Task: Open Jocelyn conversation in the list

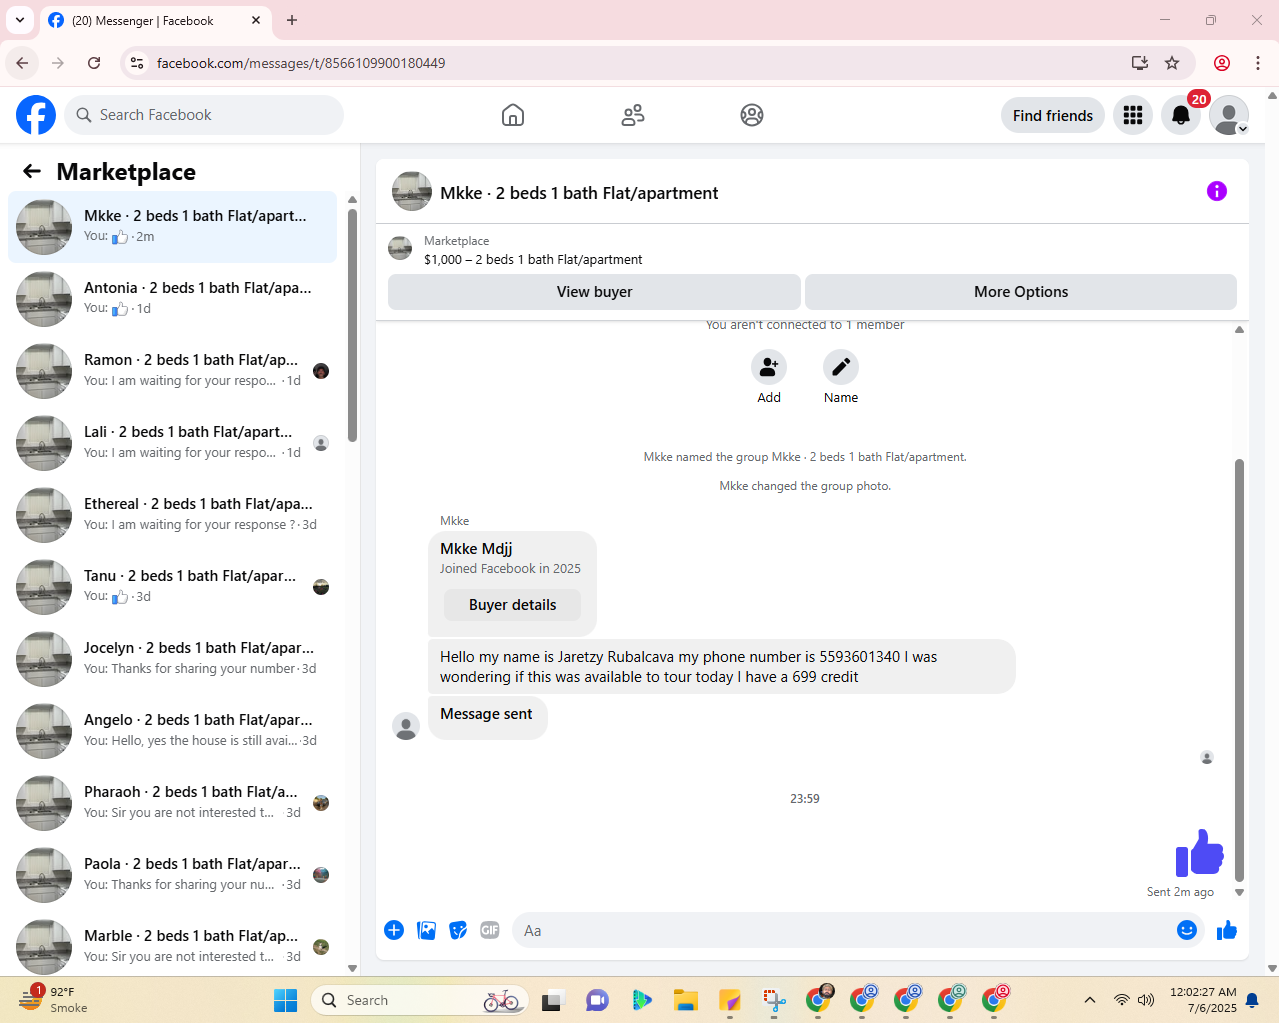Action: point(172,659)
